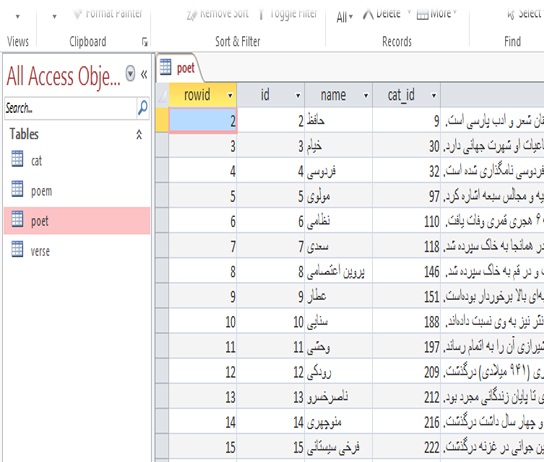This screenshot has height=462, width=544.
Task: Click the cat_id cell 209
Action: pos(407,372)
